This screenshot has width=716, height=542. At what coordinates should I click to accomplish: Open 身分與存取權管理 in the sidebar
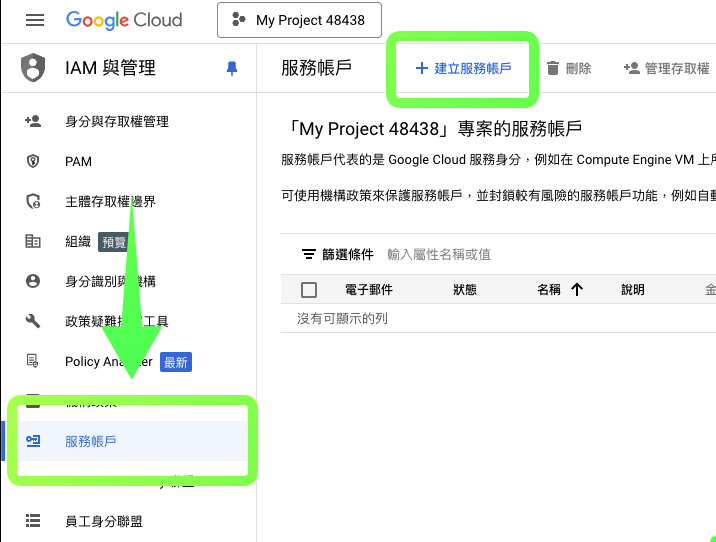(116, 122)
